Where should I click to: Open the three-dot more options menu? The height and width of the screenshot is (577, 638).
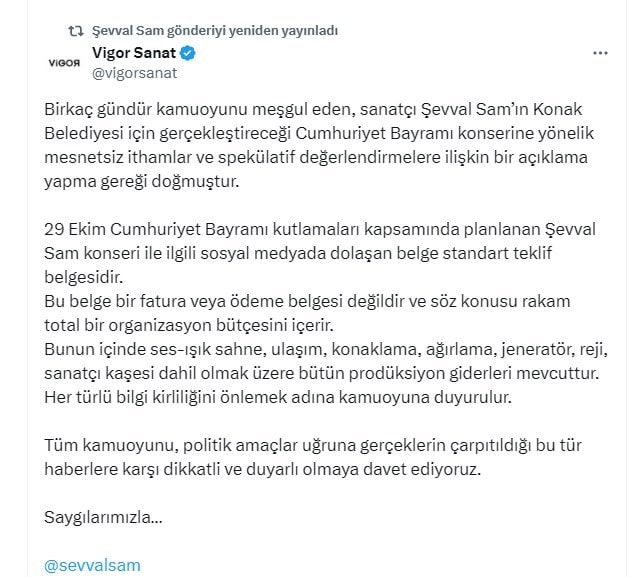(600, 53)
